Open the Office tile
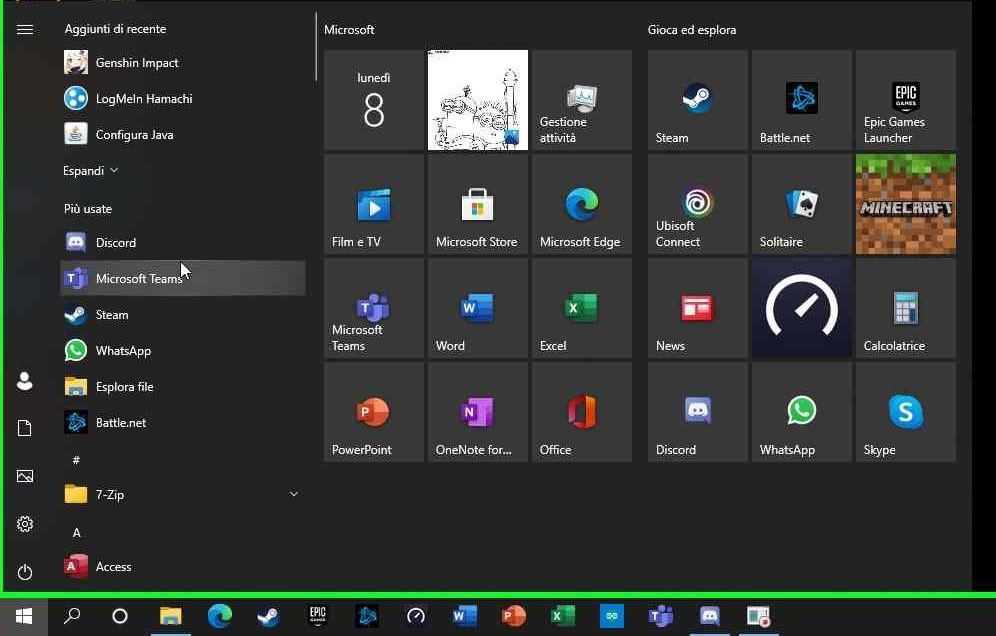Screen dimensions: 996x636 (x=582, y=412)
